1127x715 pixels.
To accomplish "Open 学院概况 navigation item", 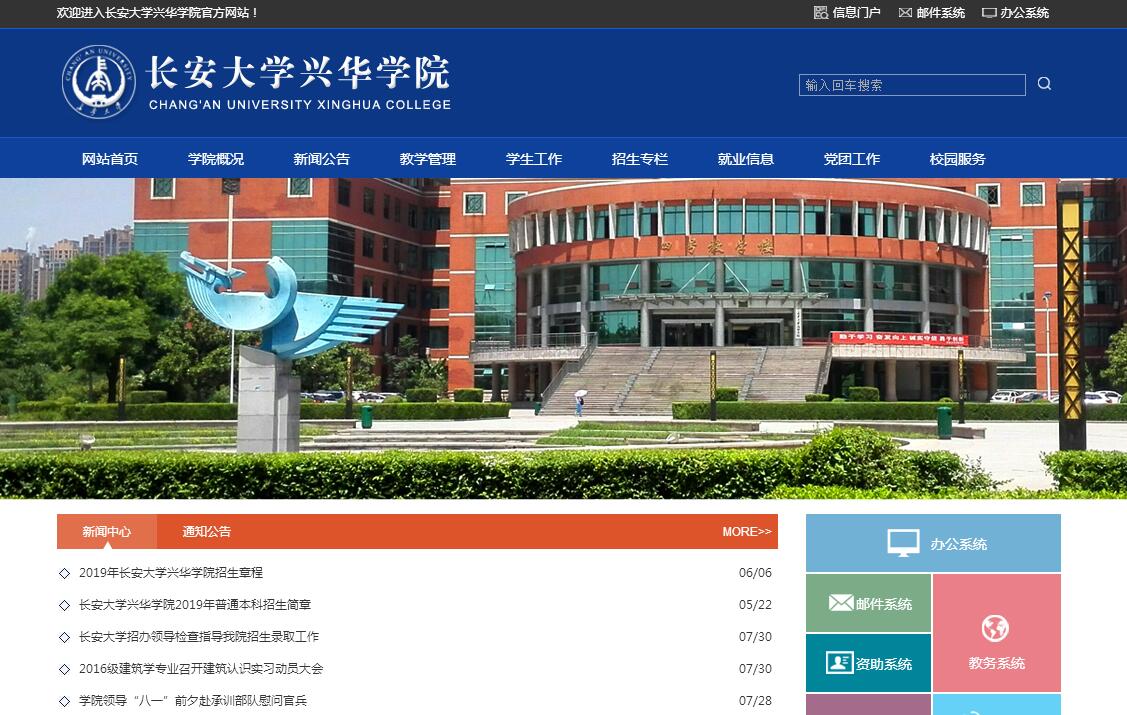I will click(x=216, y=159).
